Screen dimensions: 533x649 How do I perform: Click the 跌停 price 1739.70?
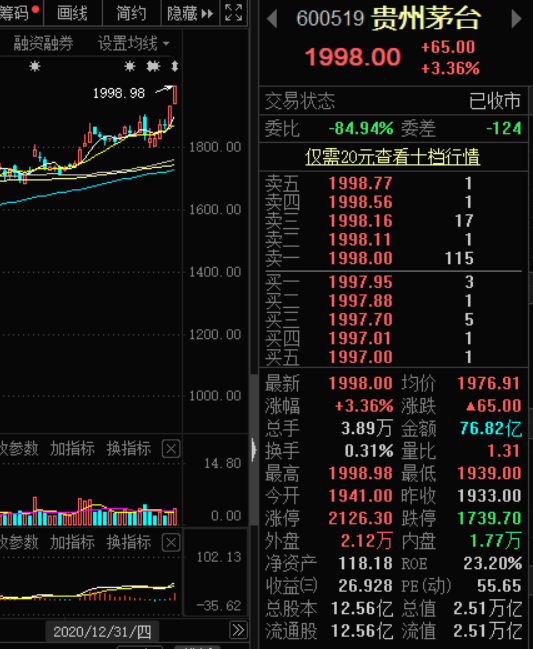[x=489, y=518]
